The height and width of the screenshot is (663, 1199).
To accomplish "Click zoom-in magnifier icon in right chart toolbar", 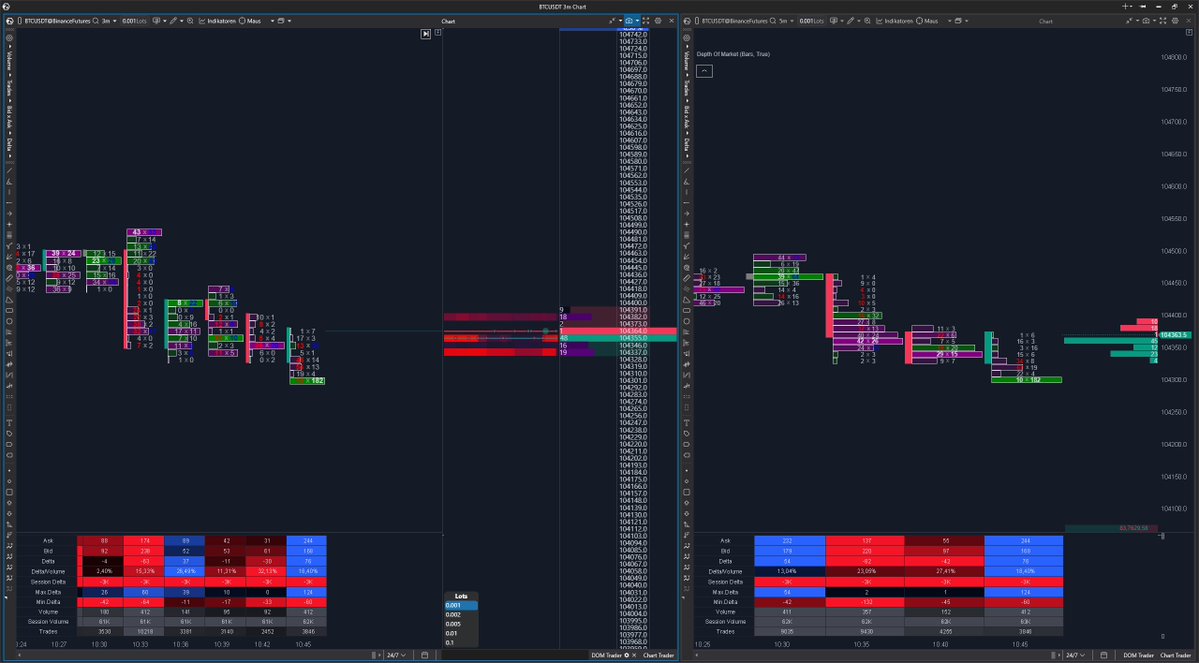I will click(x=867, y=21).
